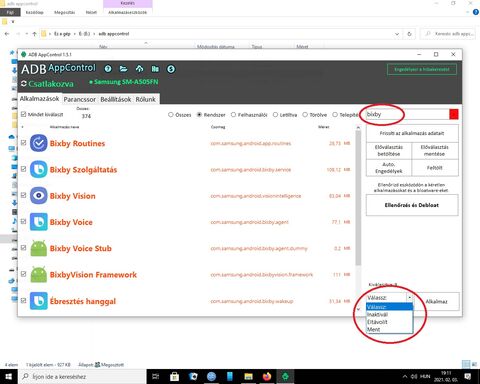Choose Inaktivál from the dropdown list

coord(389,314)
